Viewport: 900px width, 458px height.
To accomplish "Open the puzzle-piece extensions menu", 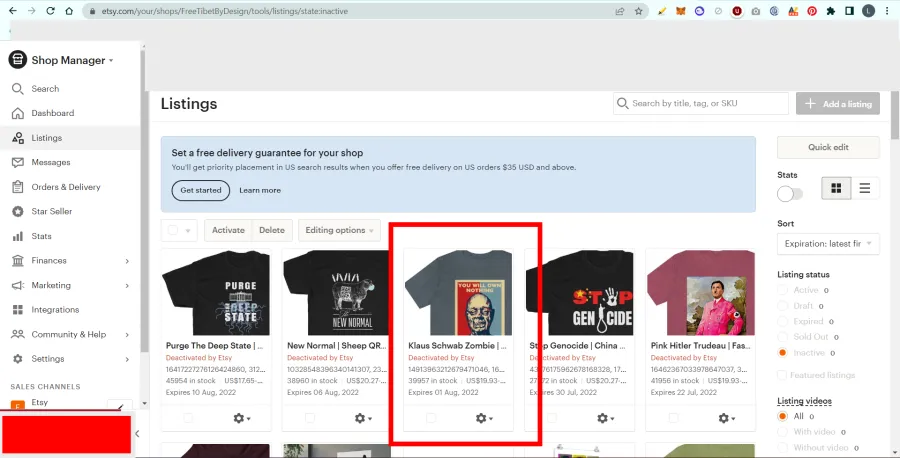I will pos(831,11).
